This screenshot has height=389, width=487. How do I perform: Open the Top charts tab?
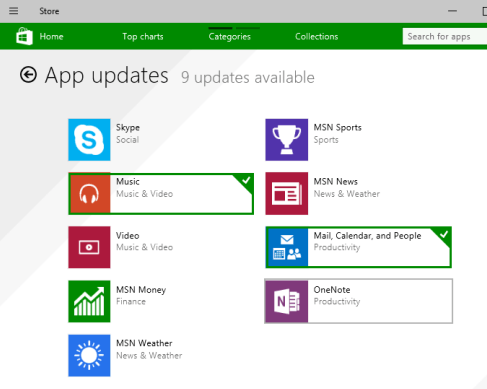(x=143, y=36)
